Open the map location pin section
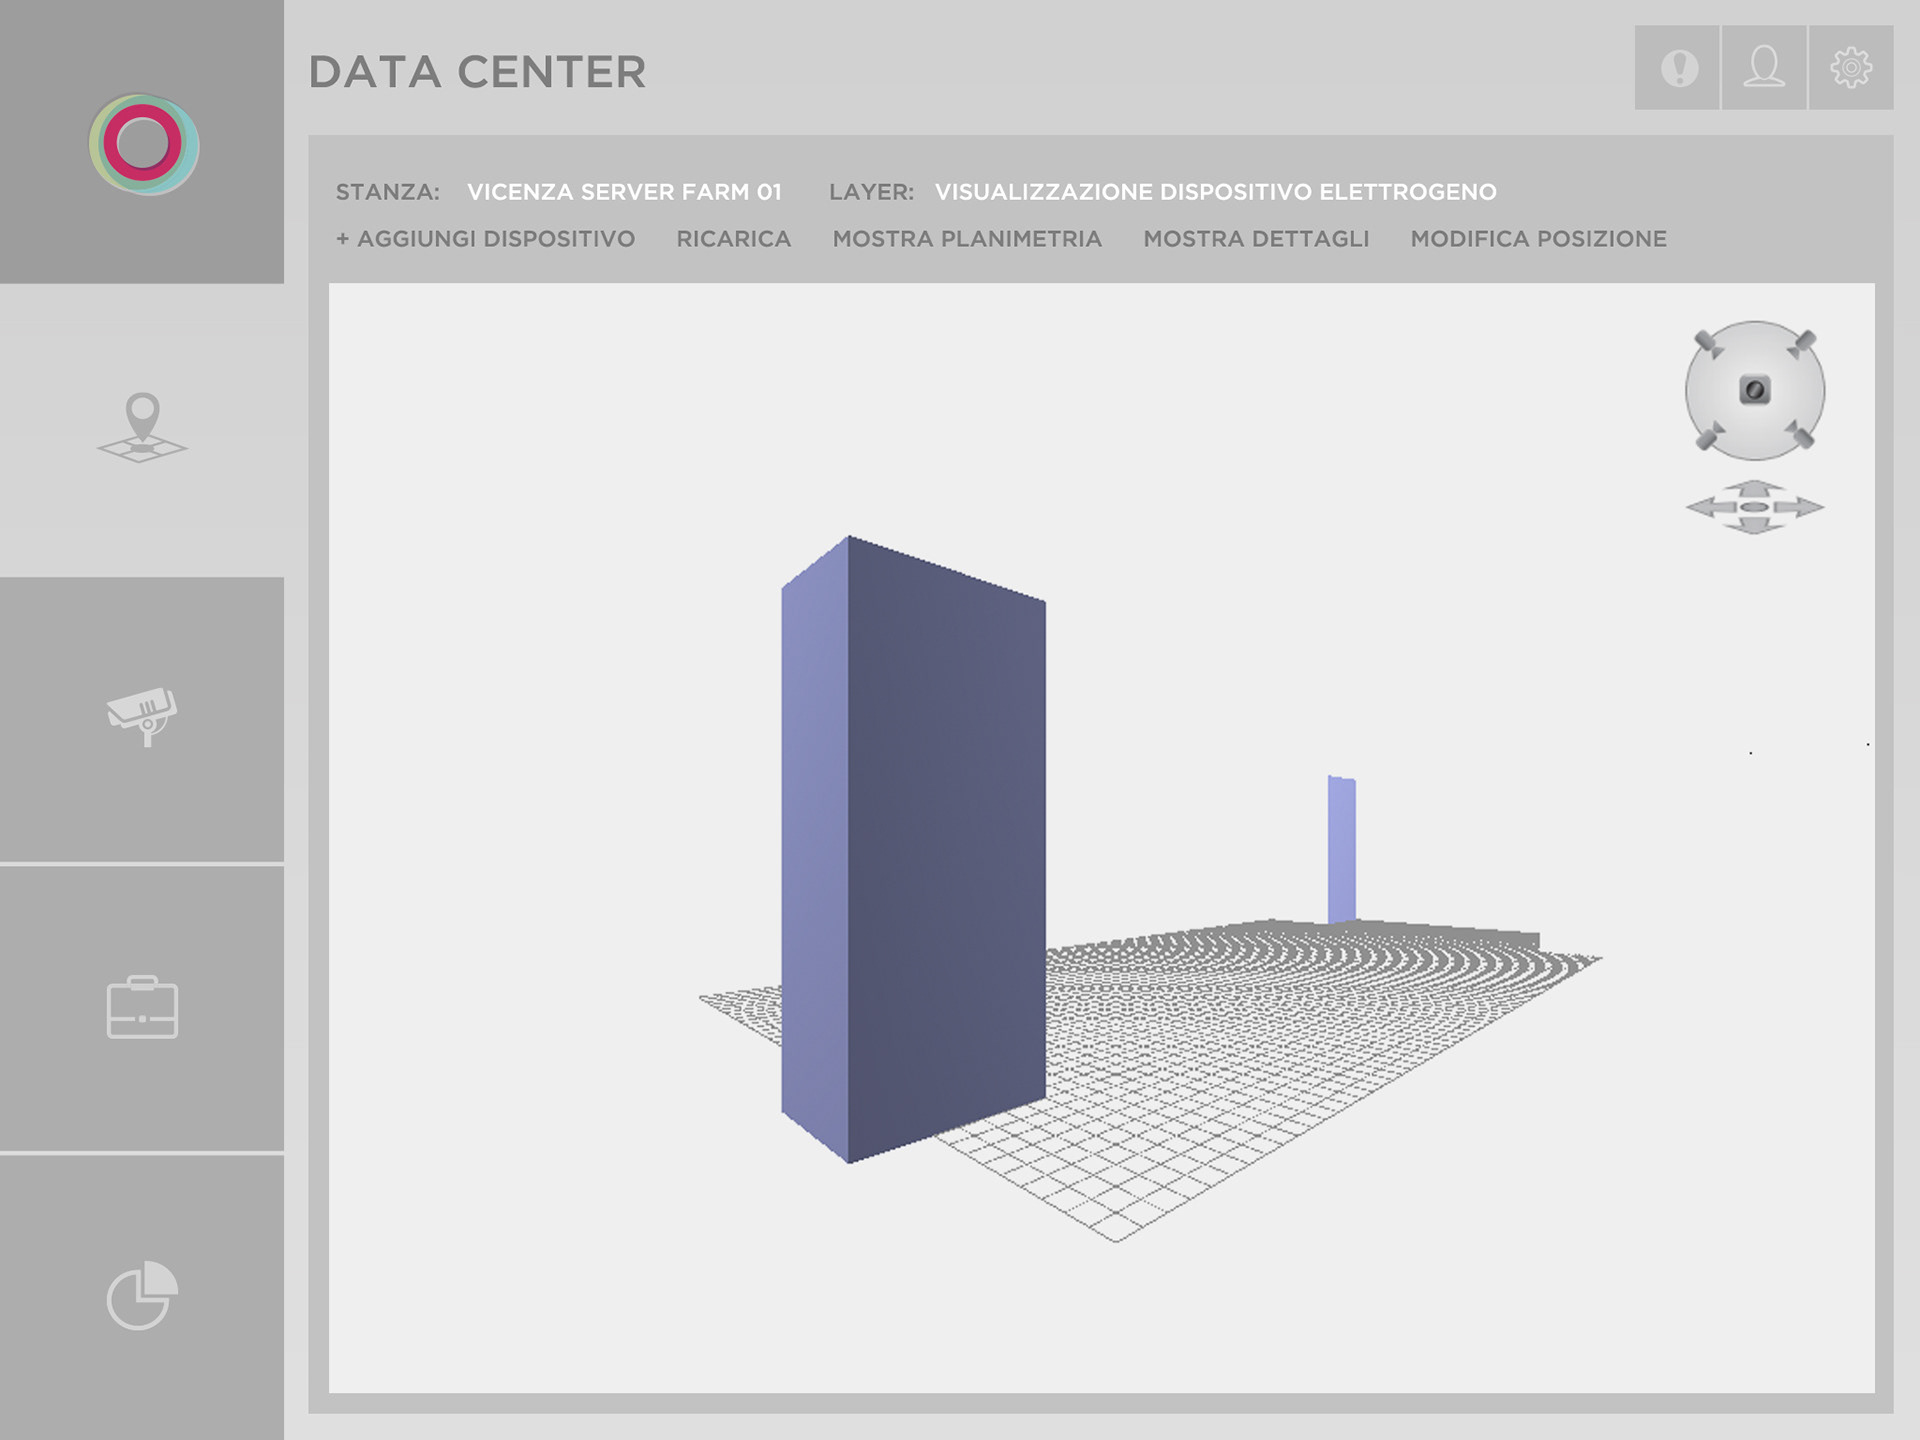Screen dimensions: 1920x1440 (x=142, y=429)
